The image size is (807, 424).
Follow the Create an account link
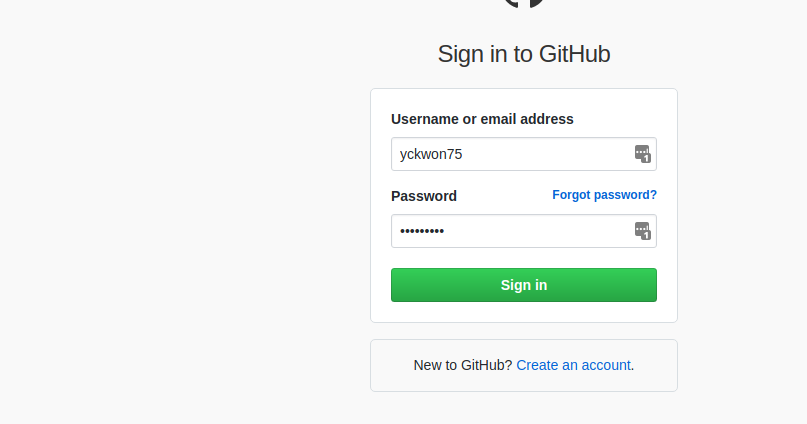click(x=573, y=365)
